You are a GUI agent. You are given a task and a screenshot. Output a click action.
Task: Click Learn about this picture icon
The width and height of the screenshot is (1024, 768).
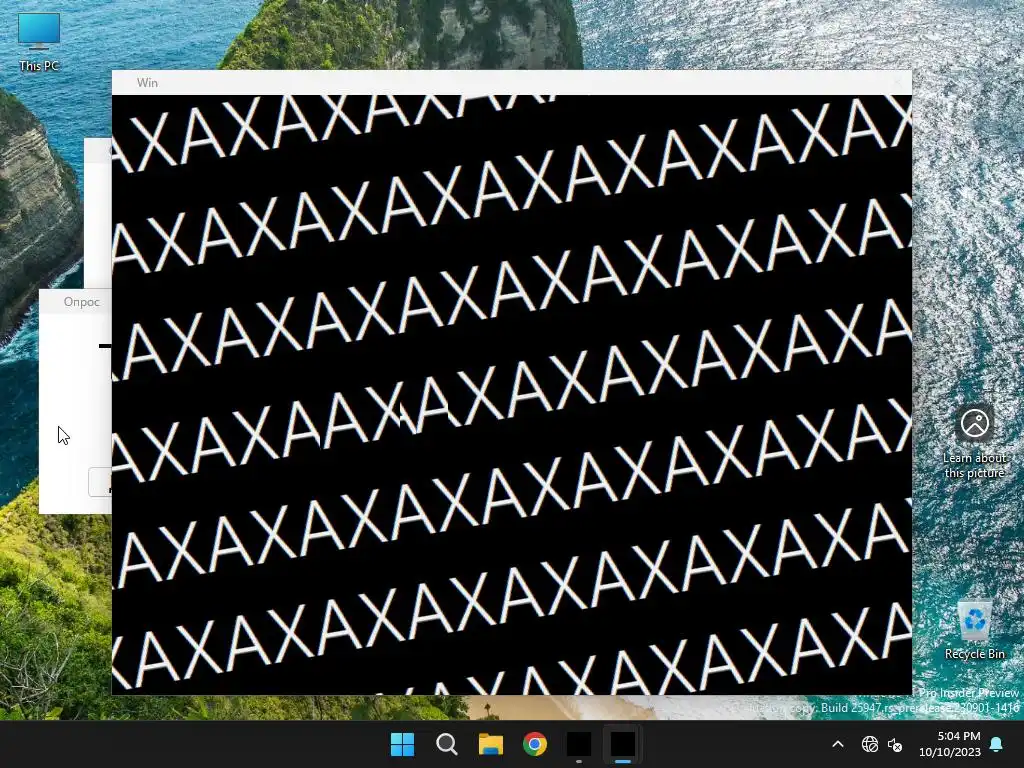click(974, 441)
